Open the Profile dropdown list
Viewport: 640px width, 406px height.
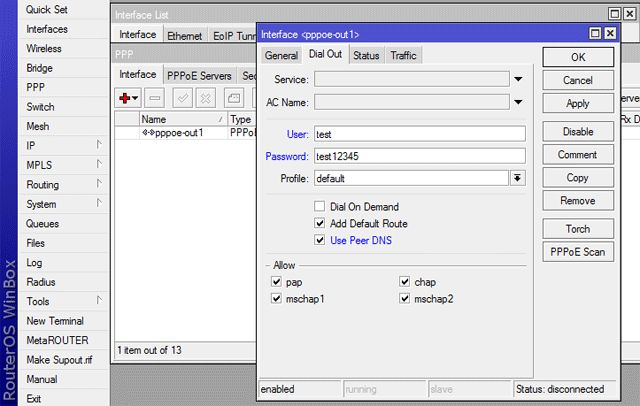[x=518, y=178]
